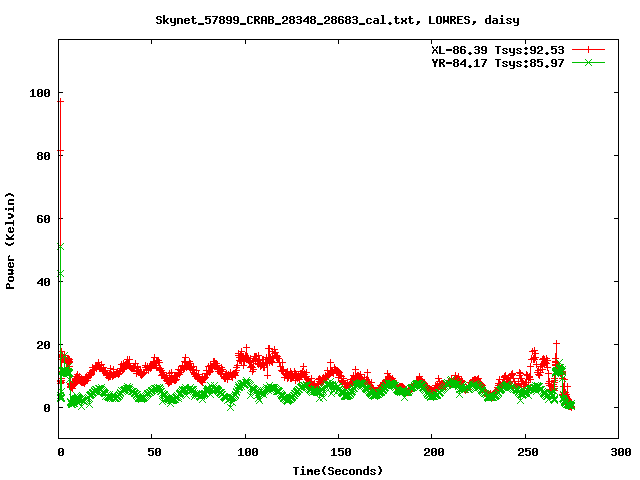Click the y-axis tick label '100'
The width and height of the screenshot is (640, 480).
[x=40, y=93]
